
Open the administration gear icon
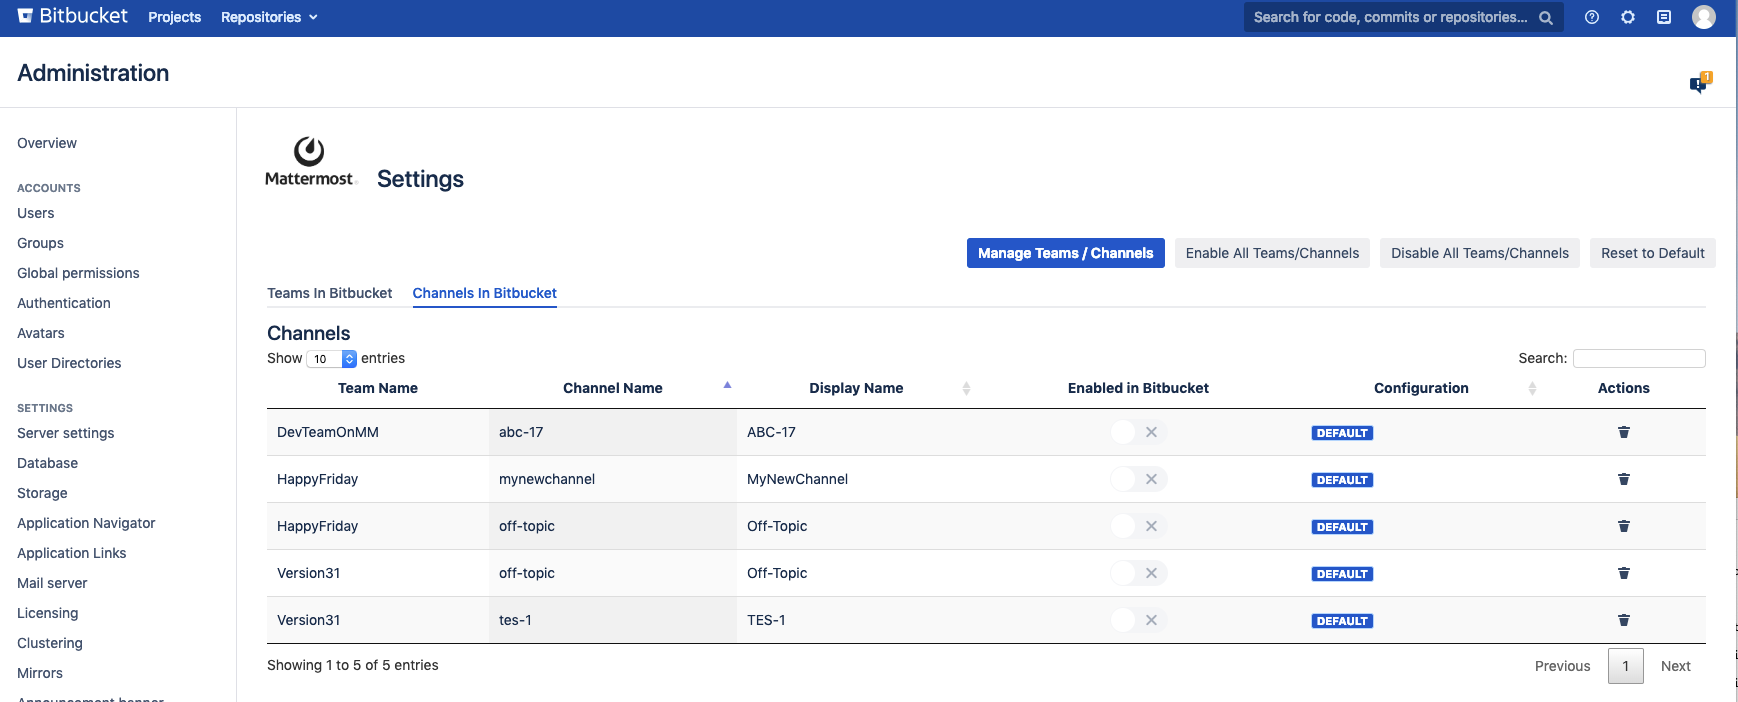[x=1628, y=17]
